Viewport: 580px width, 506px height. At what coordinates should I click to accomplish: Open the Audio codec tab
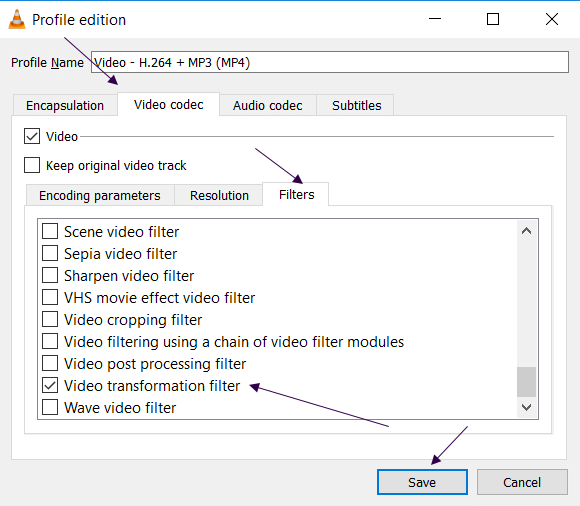point(268,105)
